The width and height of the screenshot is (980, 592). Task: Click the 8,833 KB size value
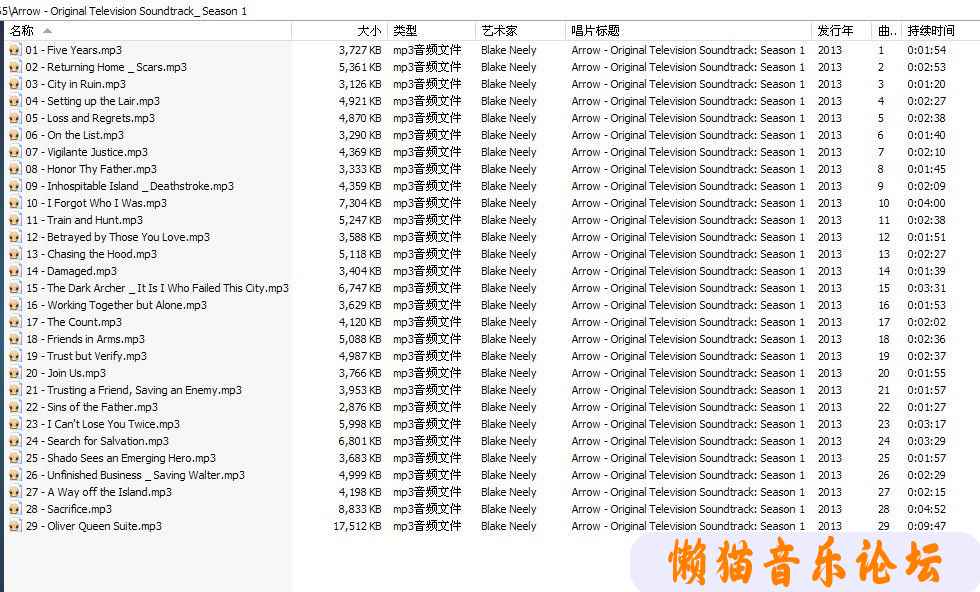pyautogui.click(x=360, y=509)
